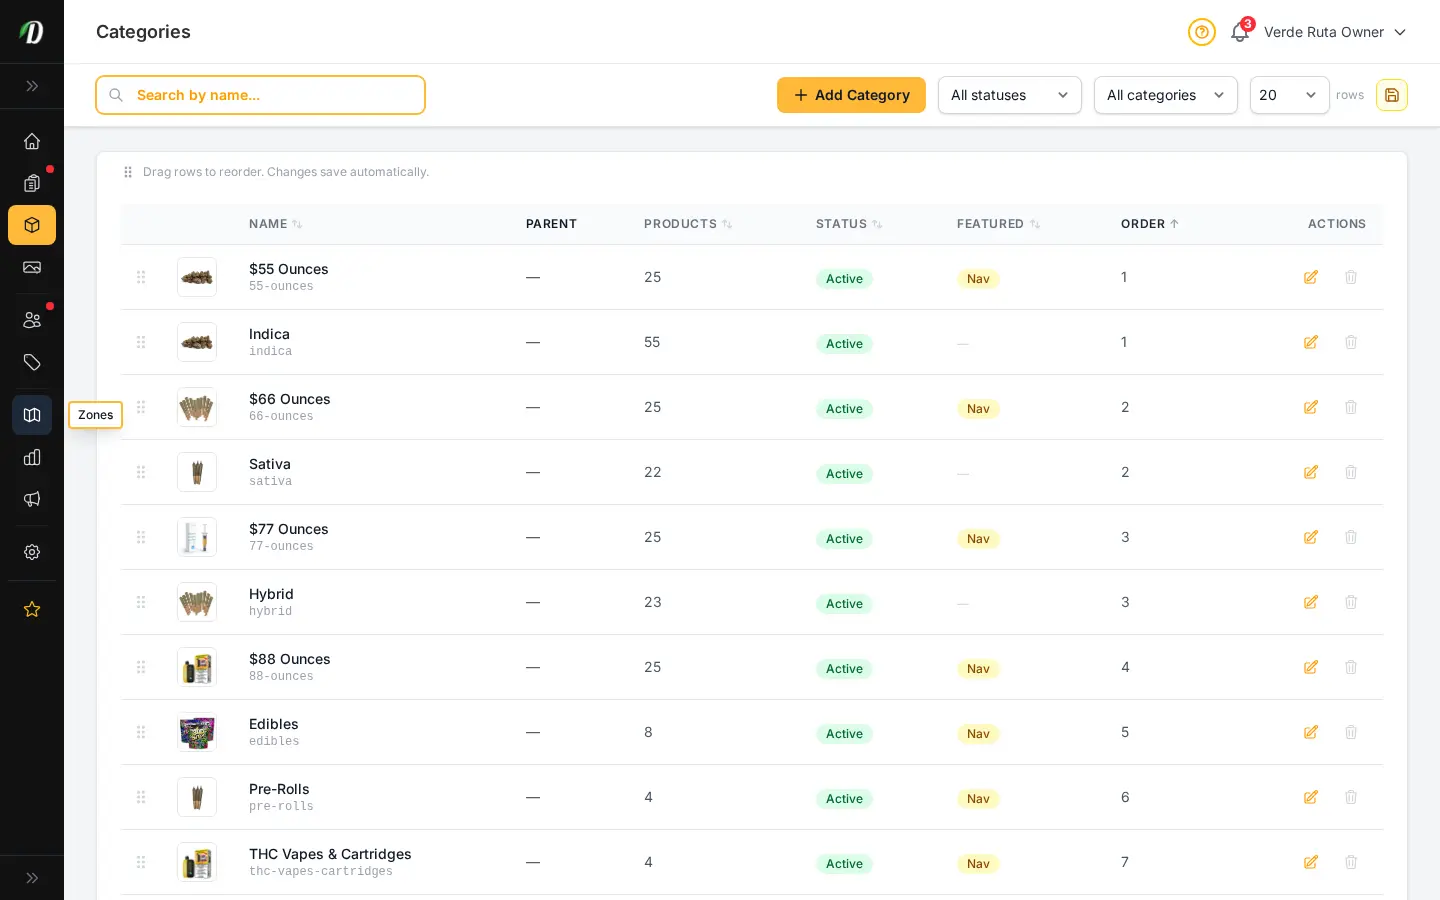Sort table by Status column
The height and width of the screenshot is (900, 1440).
(x=849, y=224)
